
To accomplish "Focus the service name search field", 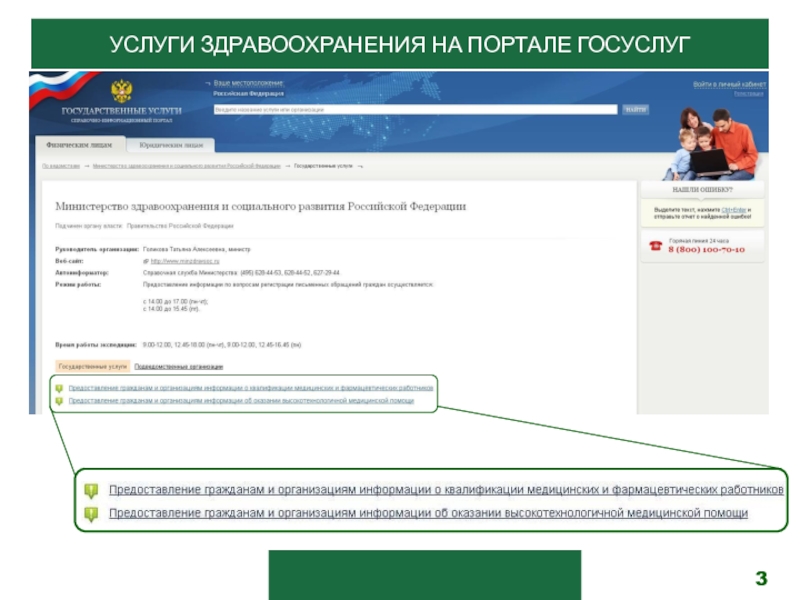I will (x=415, y=110).
